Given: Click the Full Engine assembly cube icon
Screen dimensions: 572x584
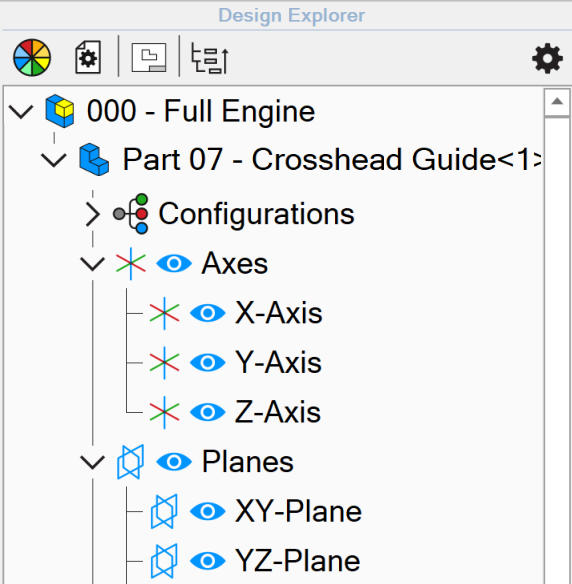Looking at the screenshot, I should pyautogui.click(x=60, y=111).
